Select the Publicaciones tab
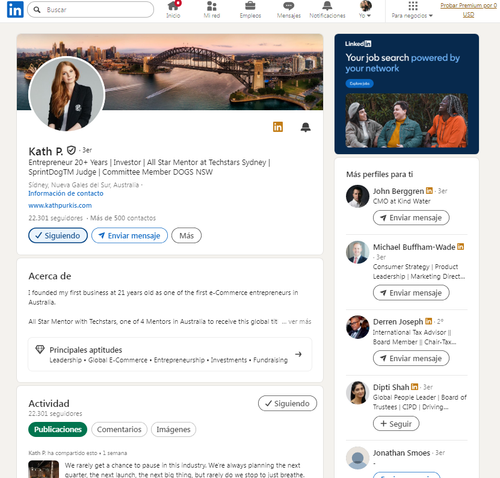 click(58, 429)
